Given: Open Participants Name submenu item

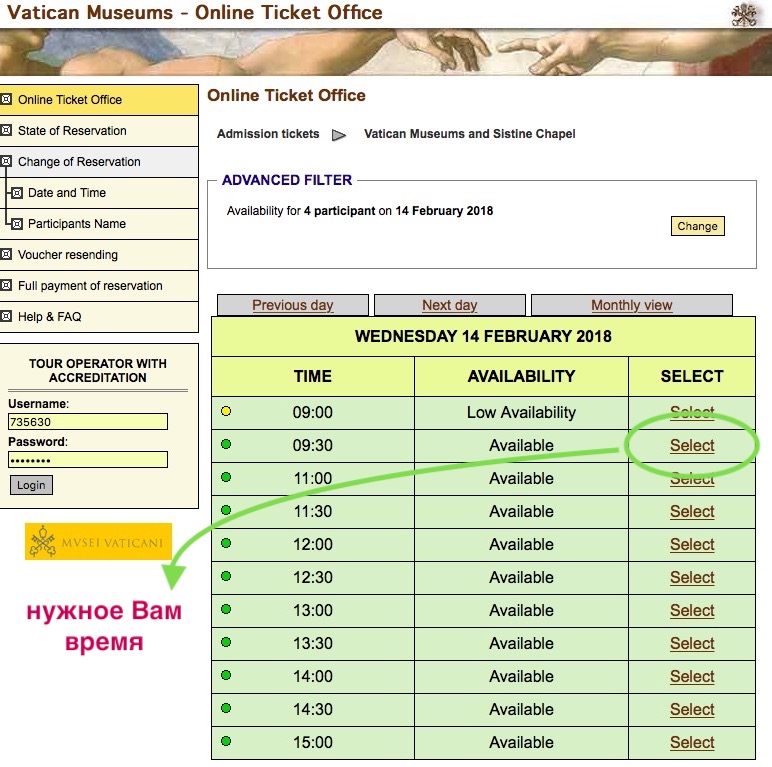Looking at the screenshot, I should click(76, 224).
